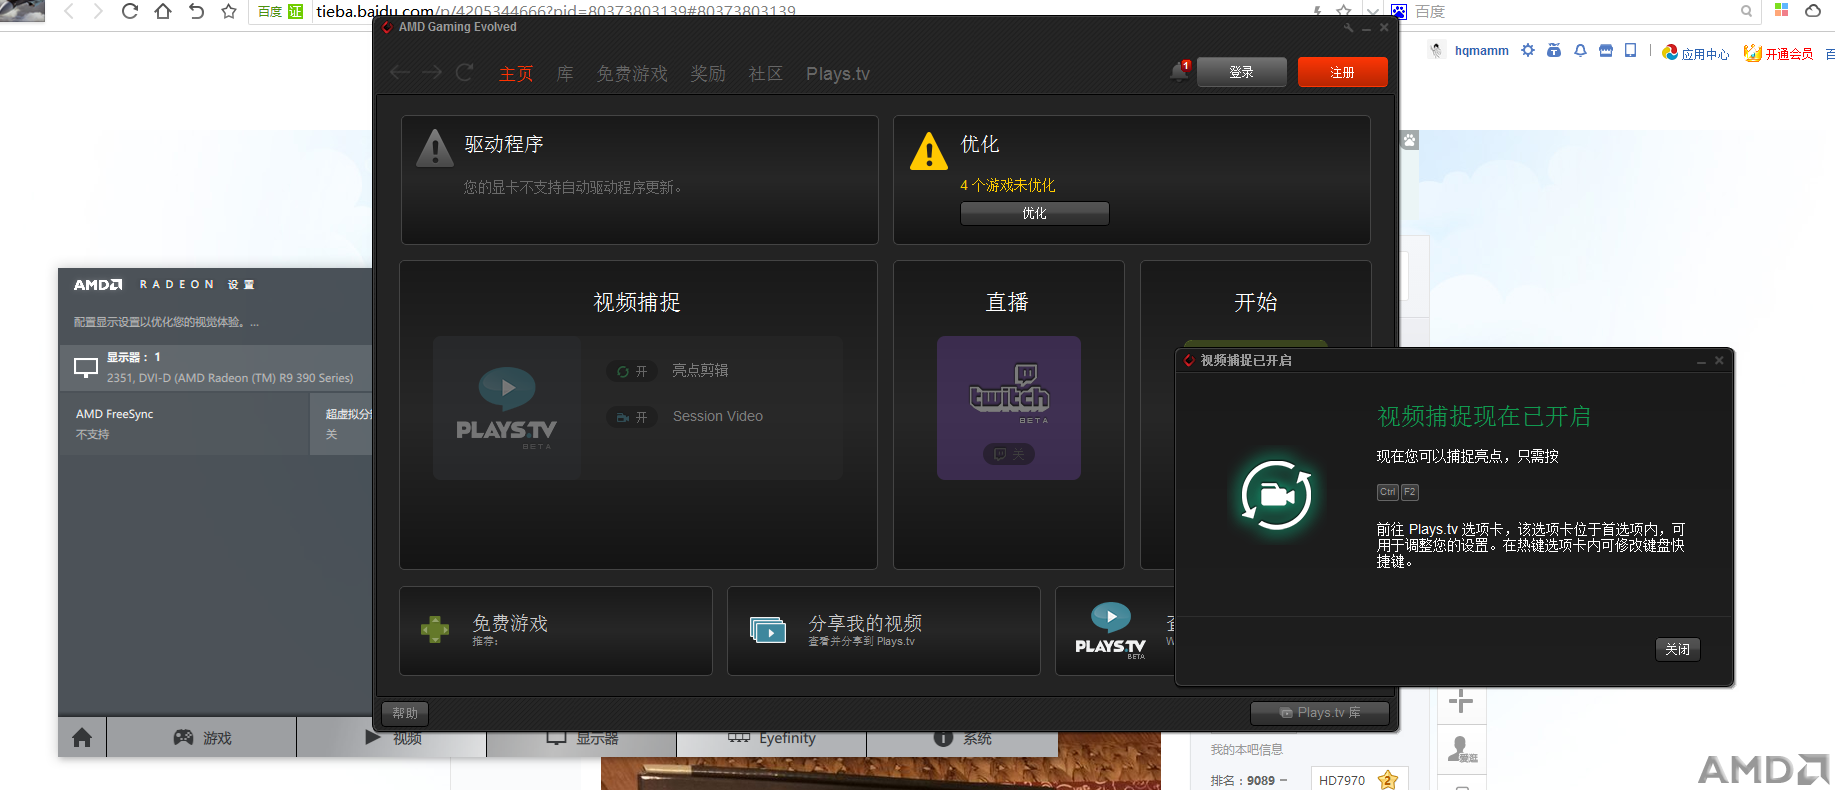Click the 分享我的视频 tile title

(x=865, y=623)
